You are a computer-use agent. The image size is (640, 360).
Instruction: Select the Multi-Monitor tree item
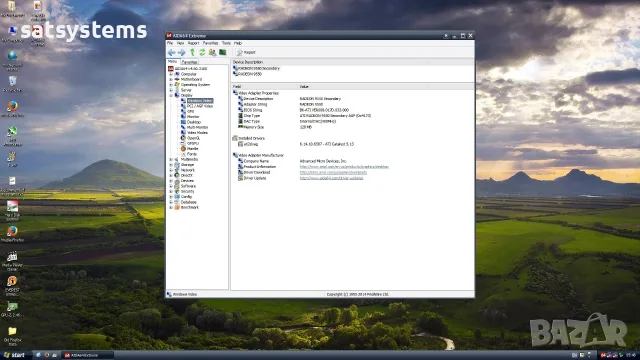click(x=198, y=127)
